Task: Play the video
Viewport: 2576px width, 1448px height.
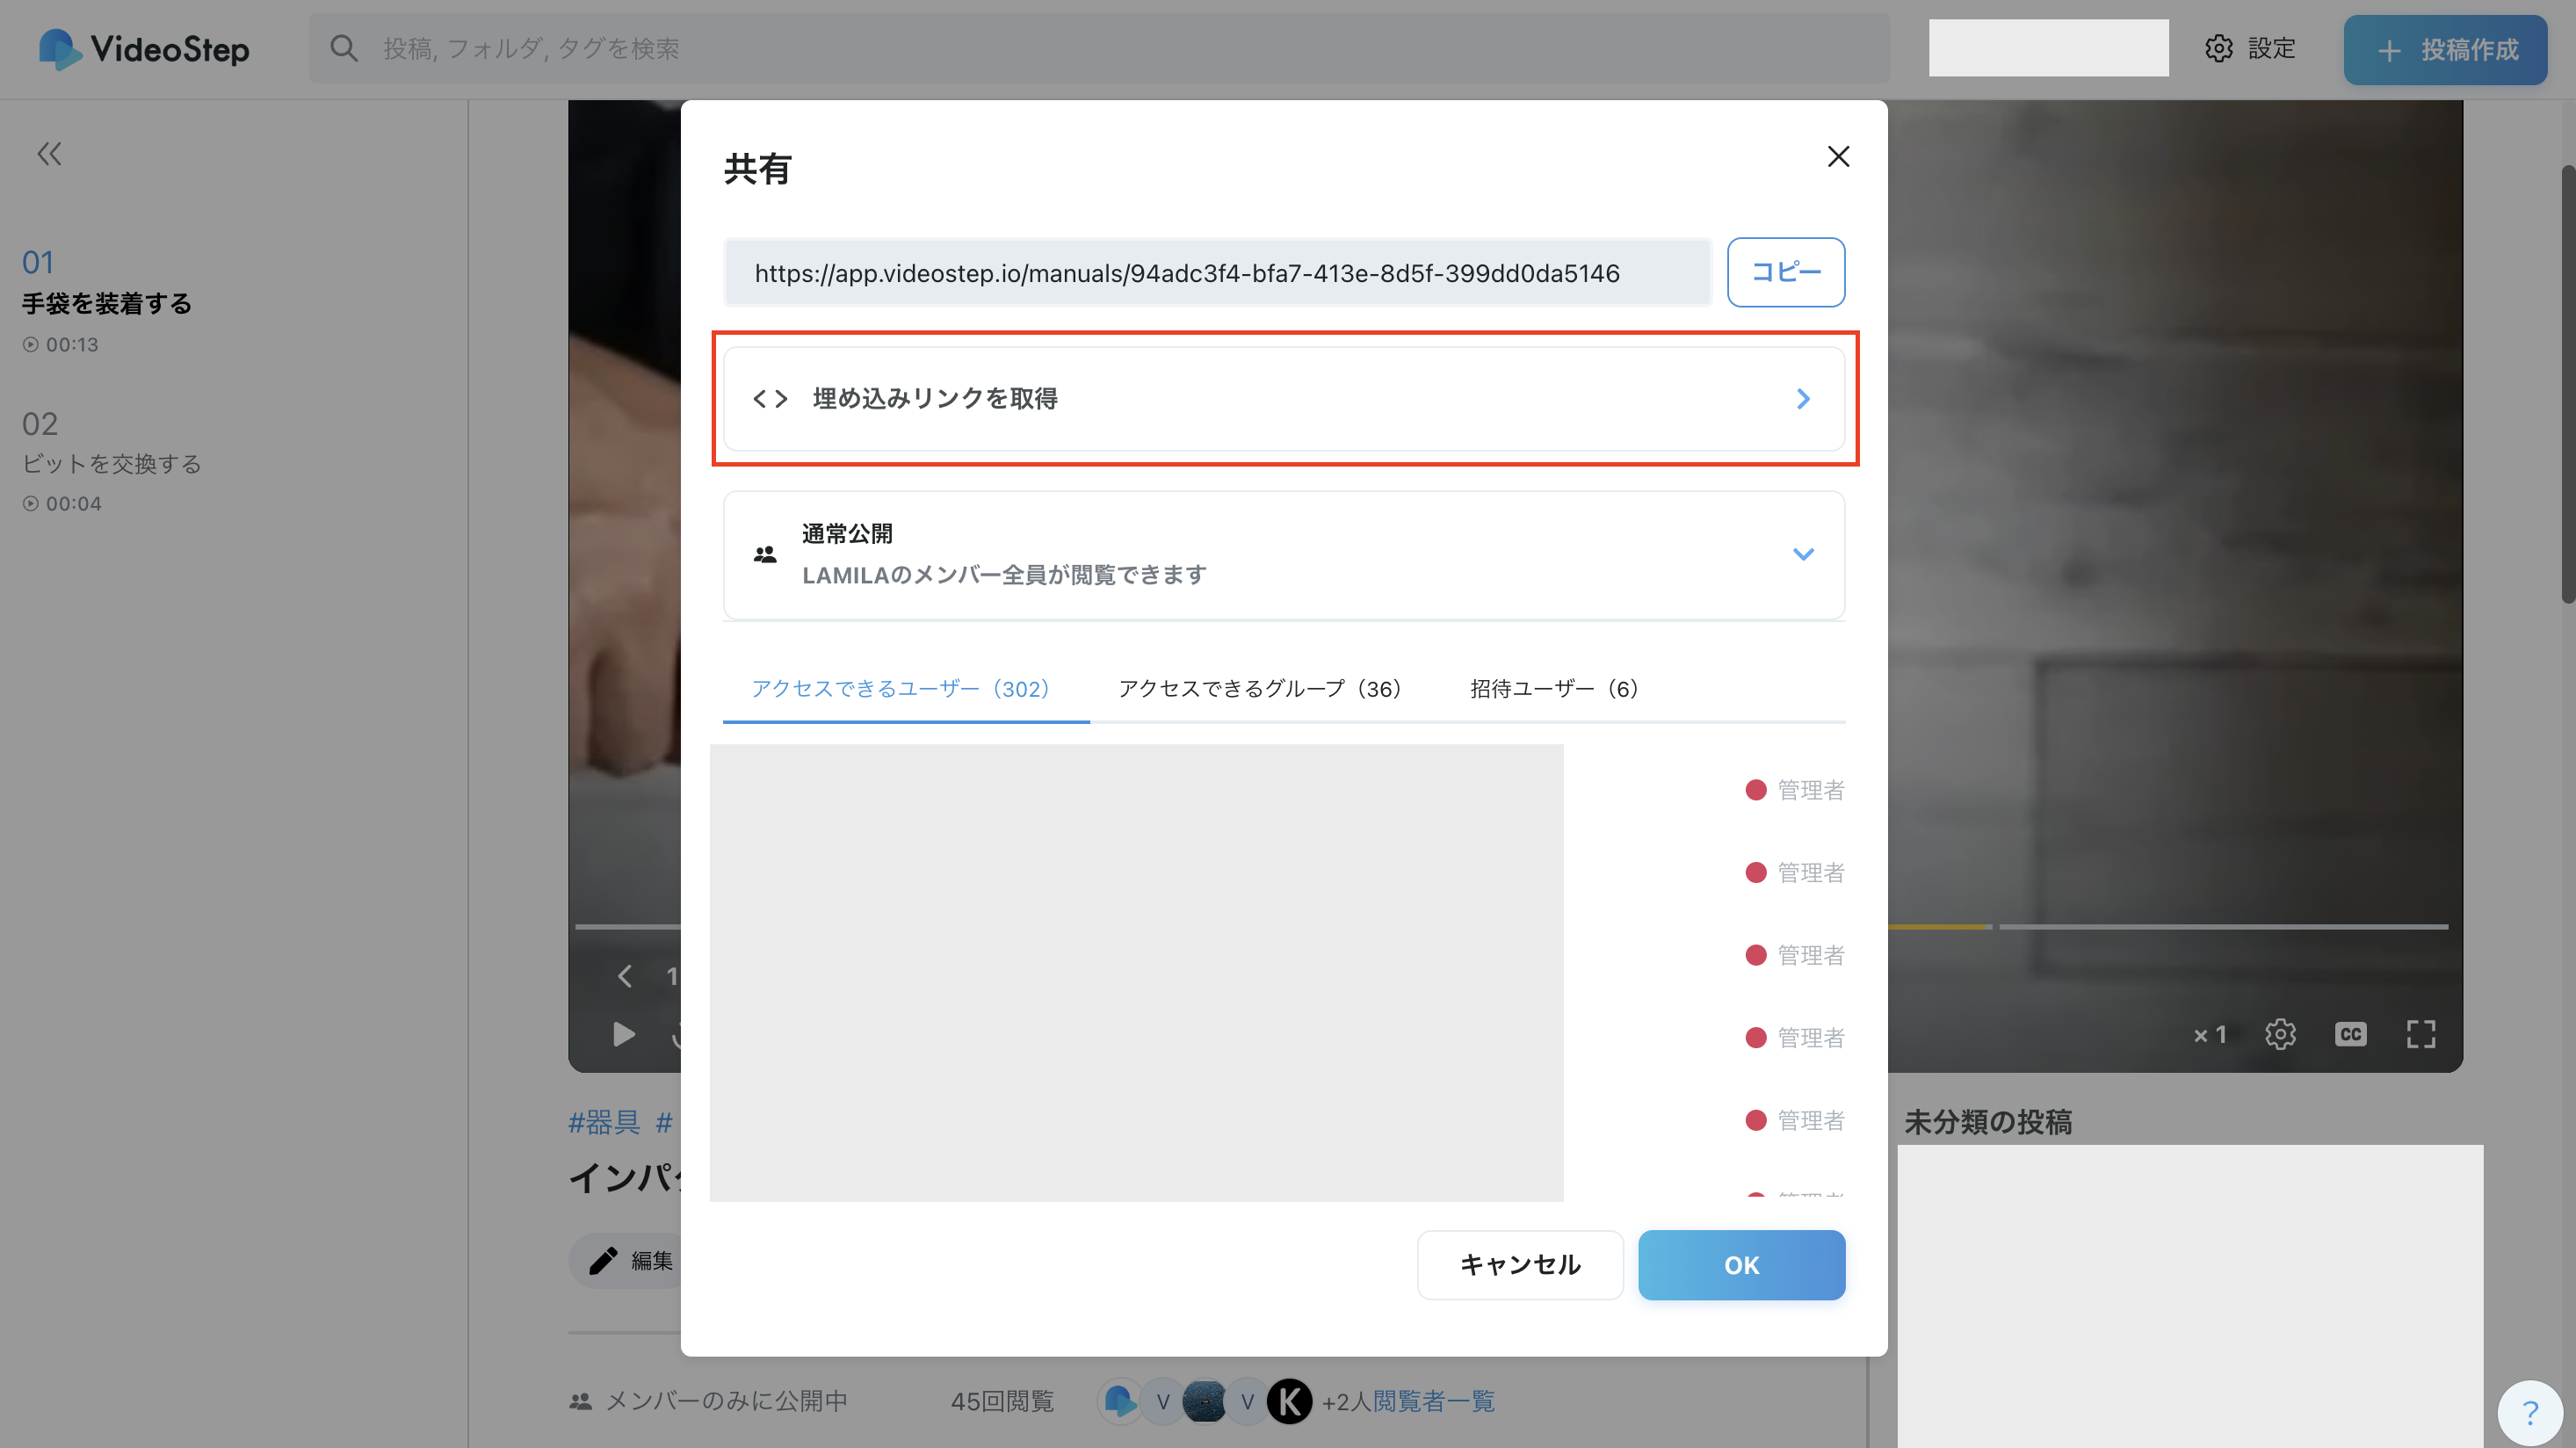Action: pyautogui.click(x=623, y=1034)
